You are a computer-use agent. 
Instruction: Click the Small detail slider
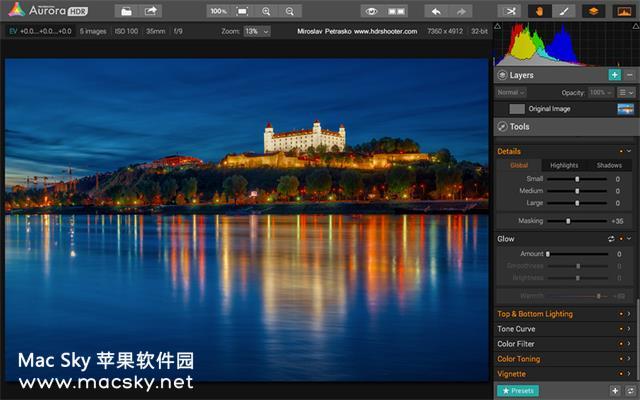[577, 179]
